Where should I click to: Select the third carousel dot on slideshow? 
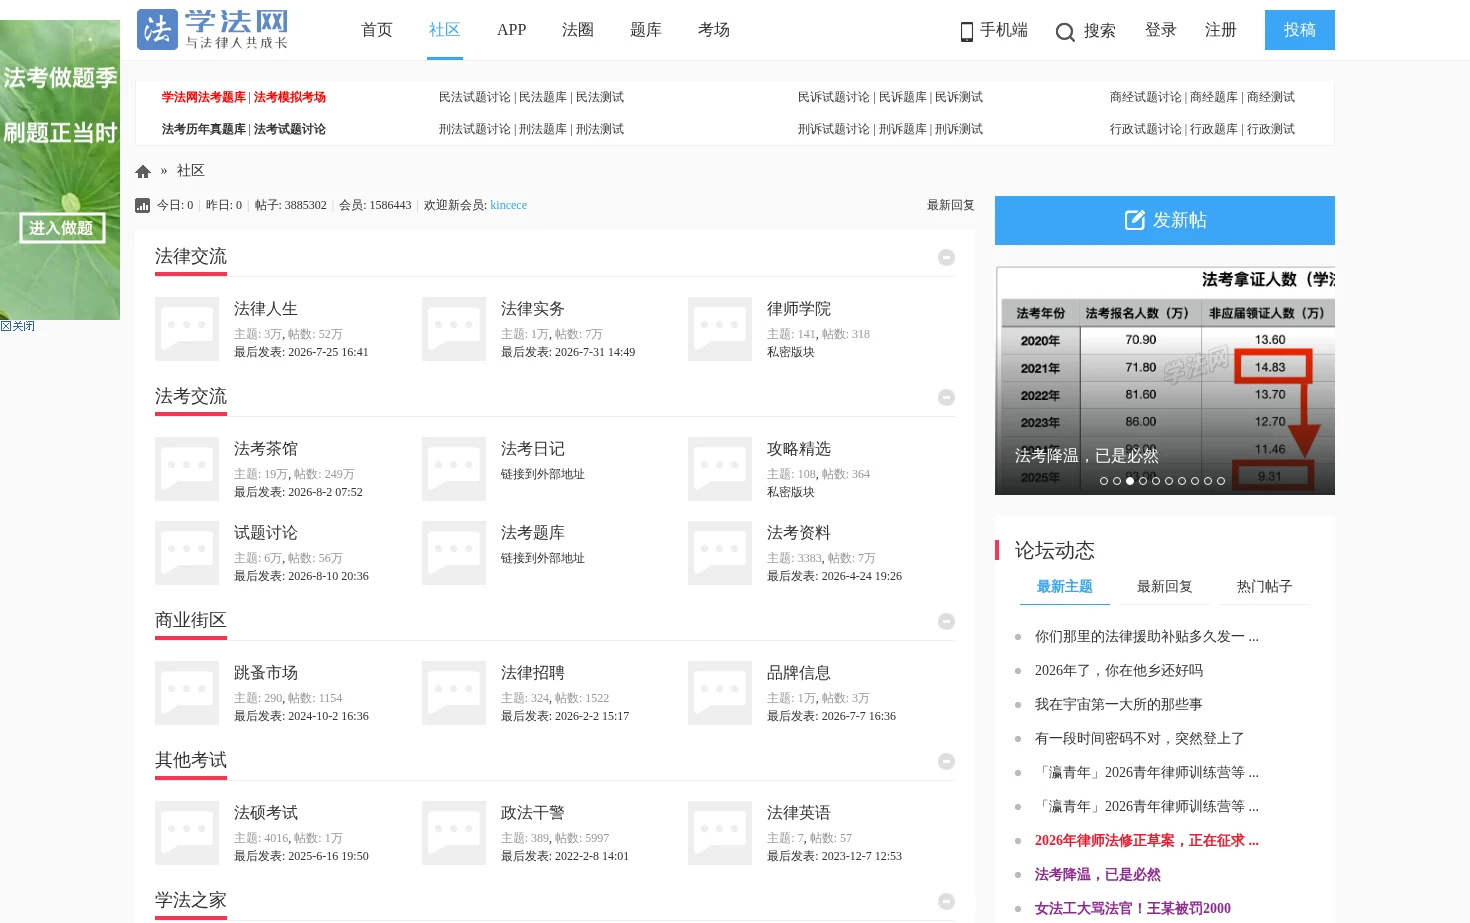1130,481
